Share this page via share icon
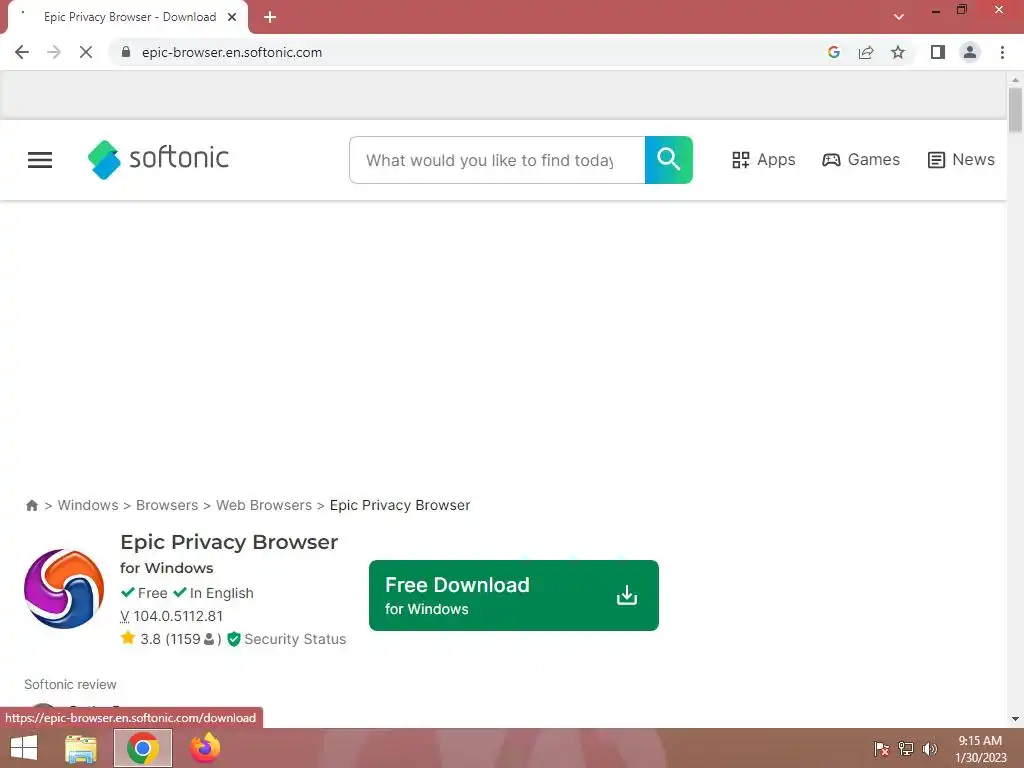Viewport: 1024px width, 768px height. [x=866, y=52]
